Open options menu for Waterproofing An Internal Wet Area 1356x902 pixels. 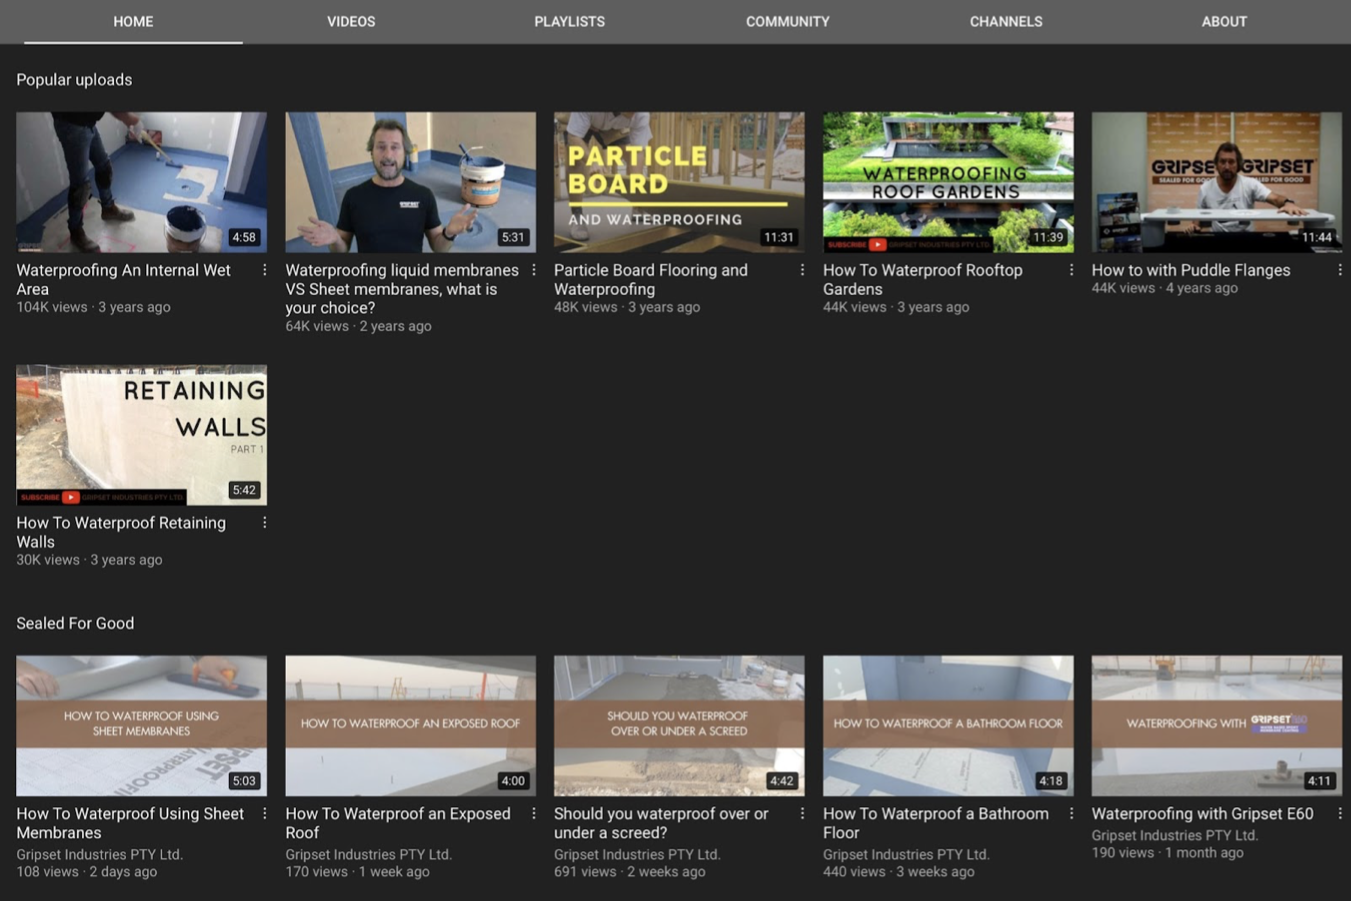[x=264, y=270]
